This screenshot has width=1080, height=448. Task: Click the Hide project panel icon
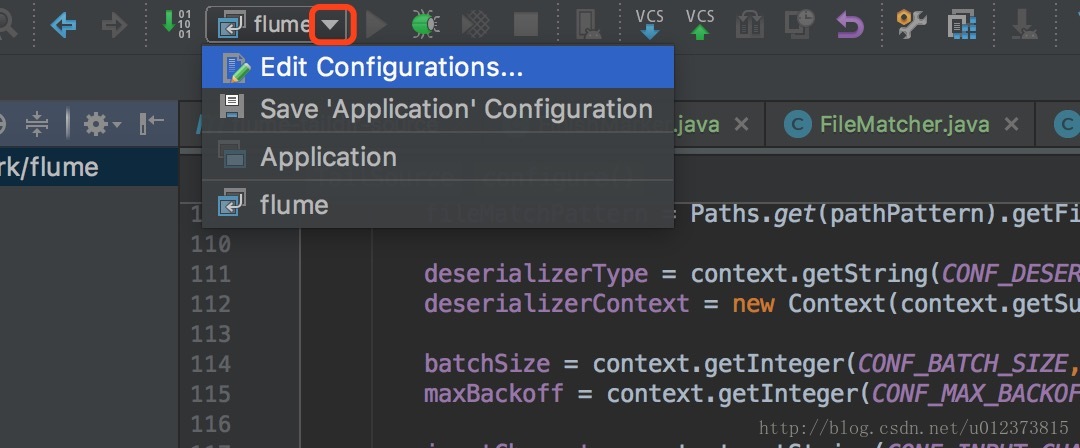point(152,124)
